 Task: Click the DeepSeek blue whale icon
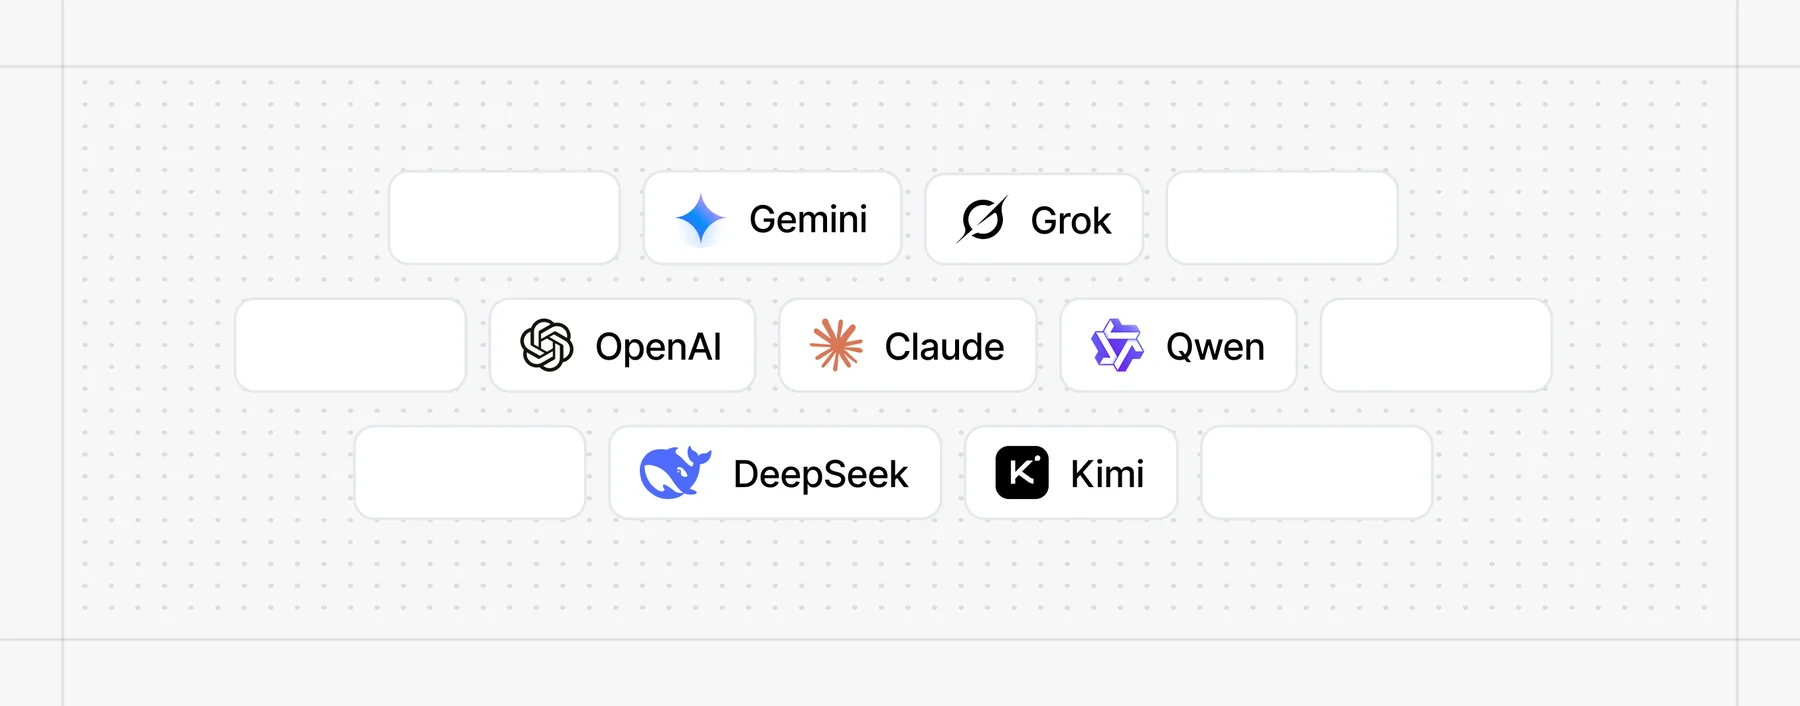point(675,473)
